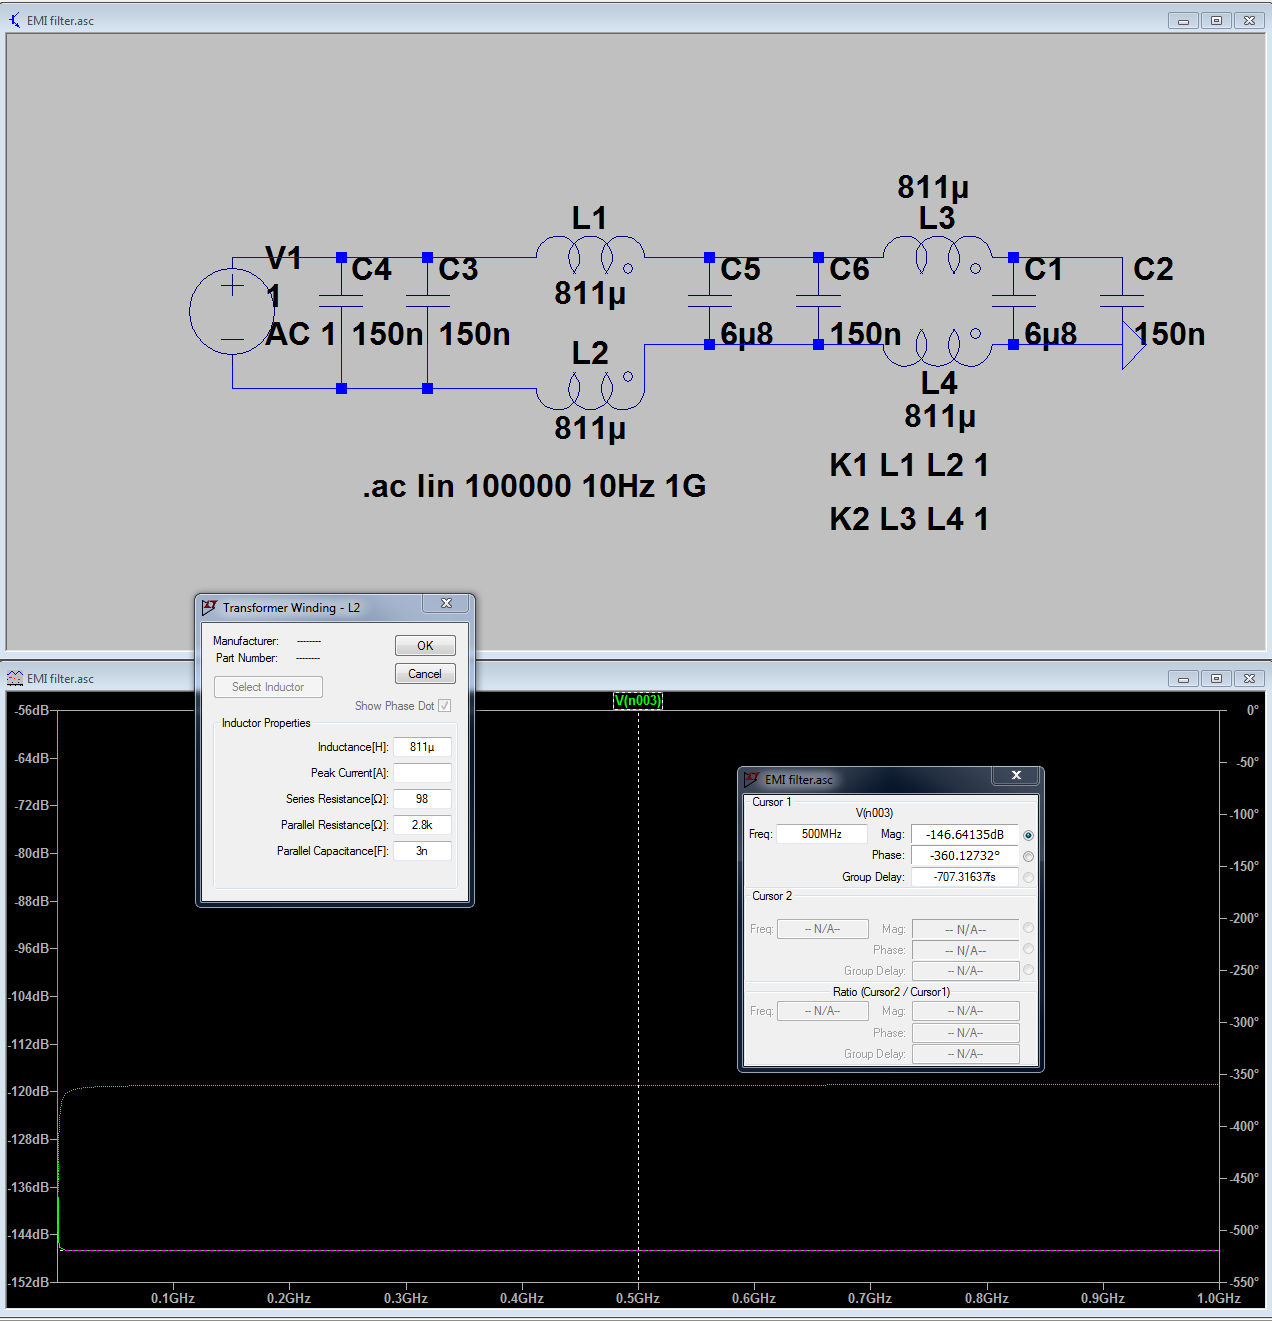The height and width of the screenshot is (1322, 1272).
Task: Click the -350° phase axis label
Action: (1246, 1074)
